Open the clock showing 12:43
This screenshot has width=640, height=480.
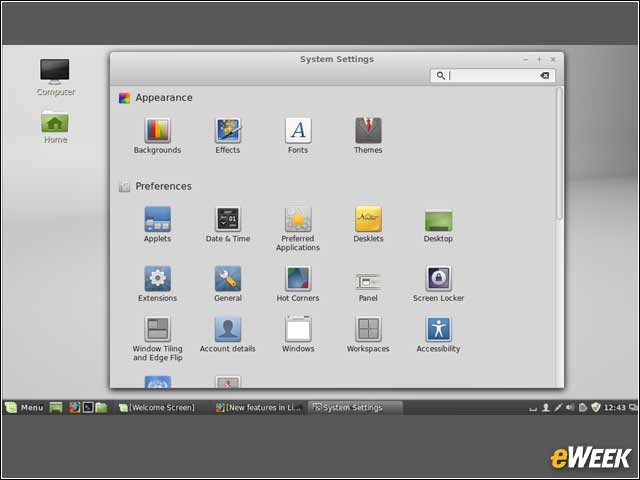point(614,407)
